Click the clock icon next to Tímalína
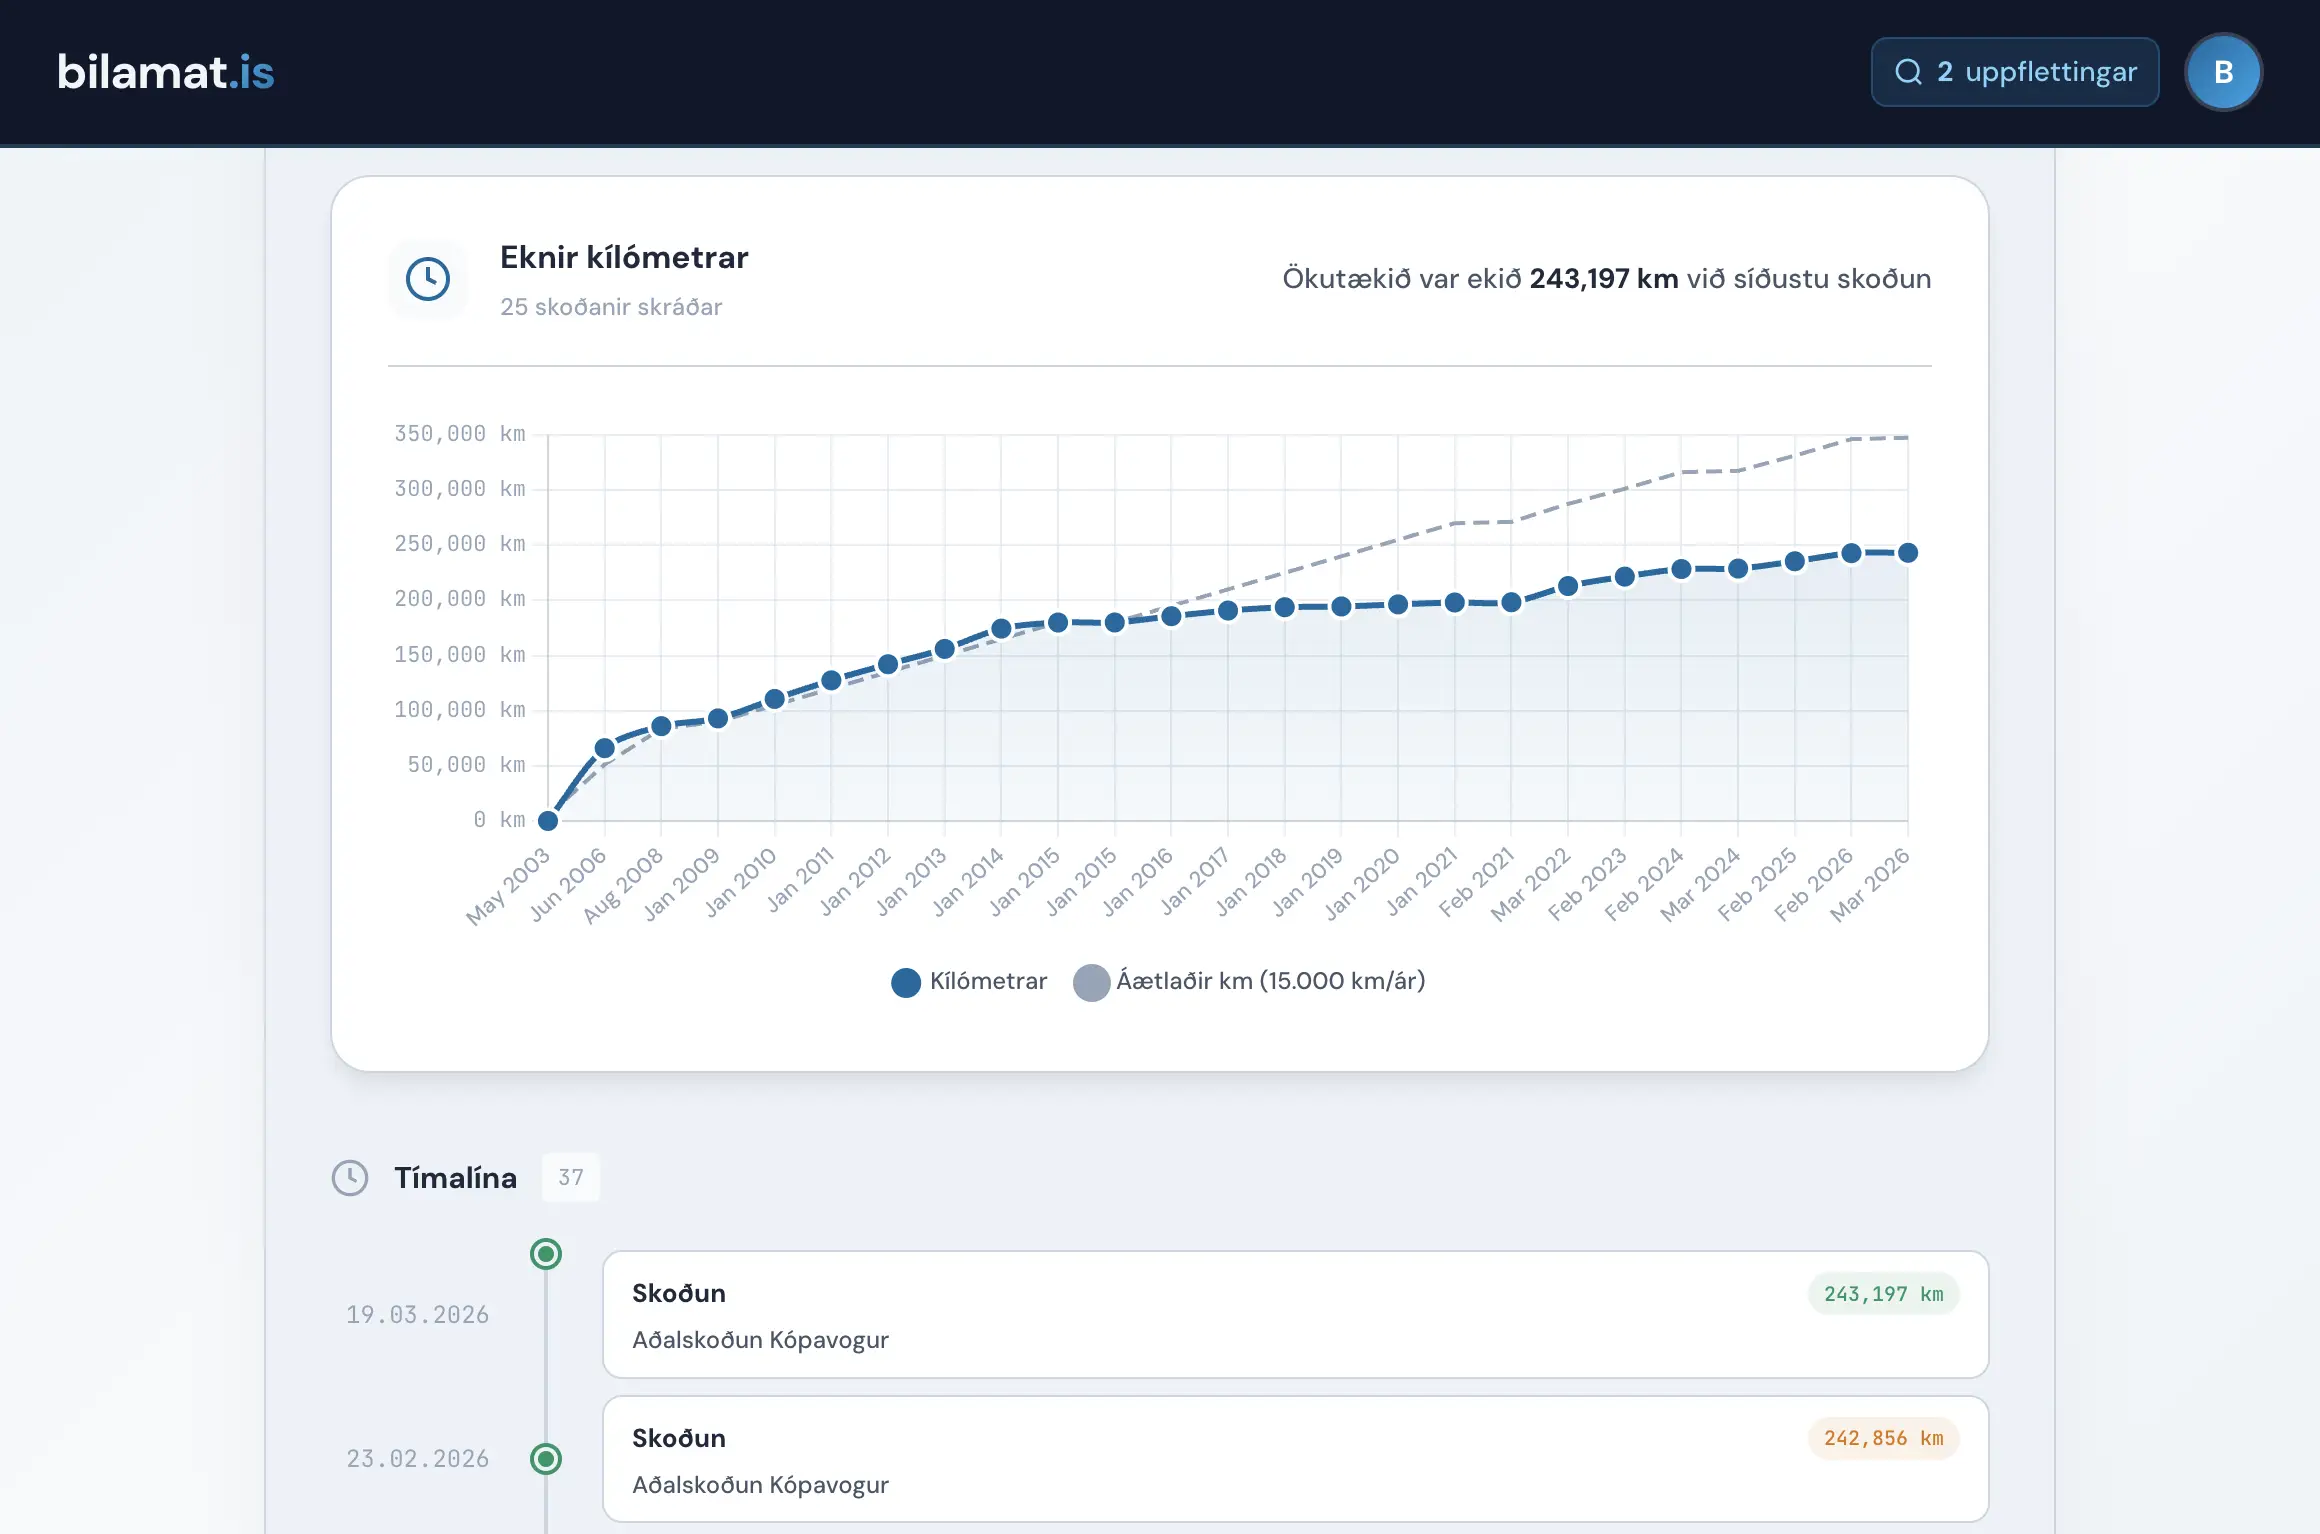 click(x=350, y=1177)
